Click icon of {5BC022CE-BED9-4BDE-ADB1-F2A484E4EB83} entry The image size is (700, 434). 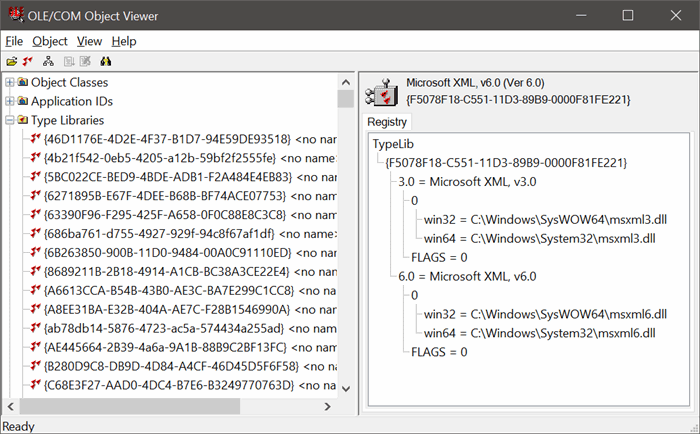(x=36, y=177)
